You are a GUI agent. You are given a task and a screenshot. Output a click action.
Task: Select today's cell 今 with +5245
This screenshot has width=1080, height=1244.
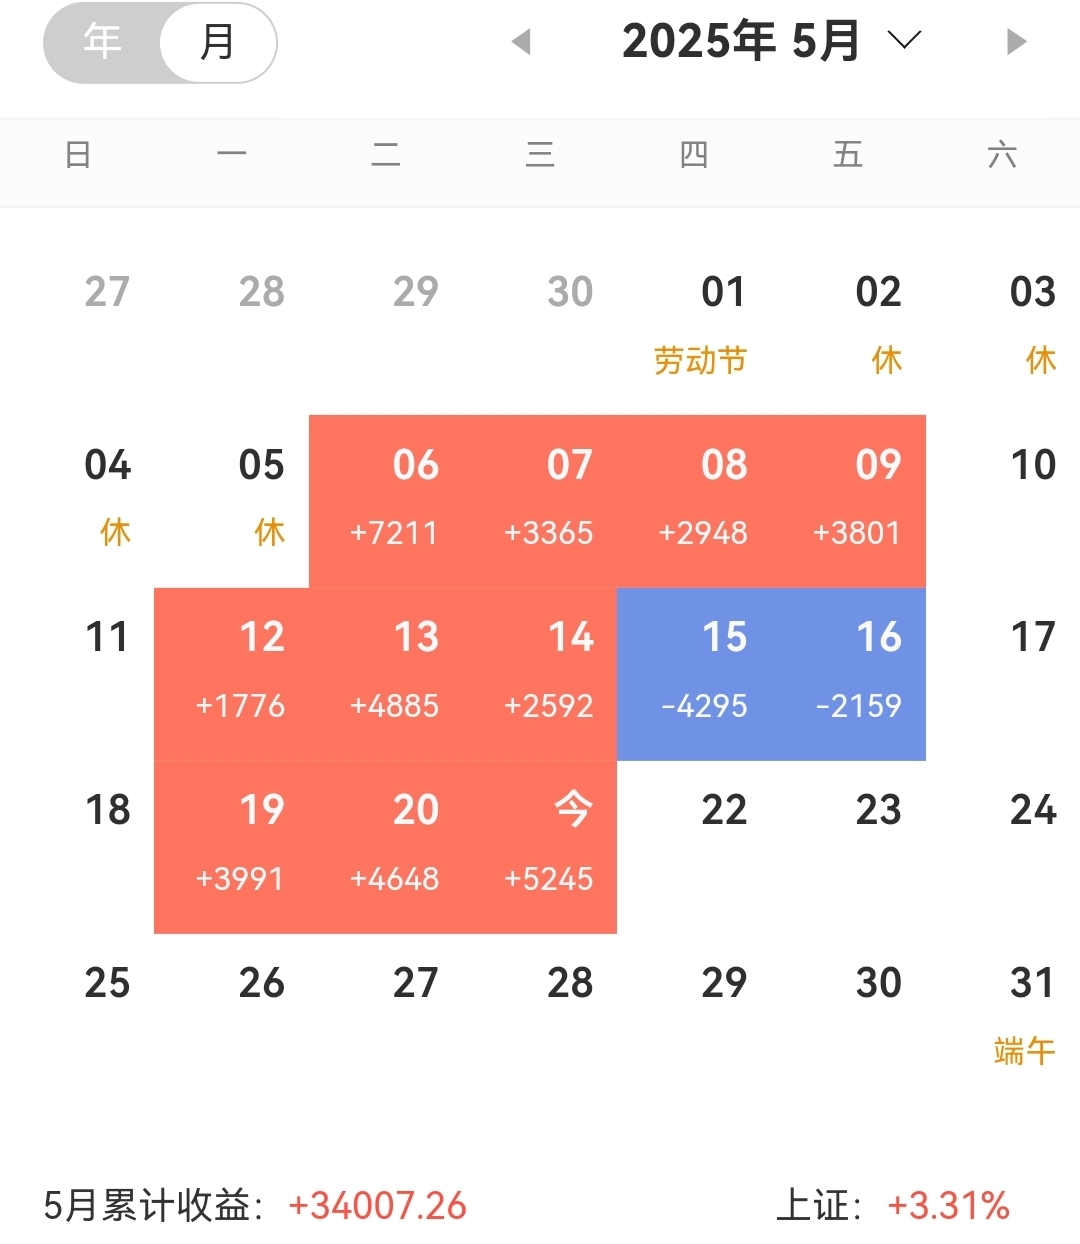click(540, 847)
